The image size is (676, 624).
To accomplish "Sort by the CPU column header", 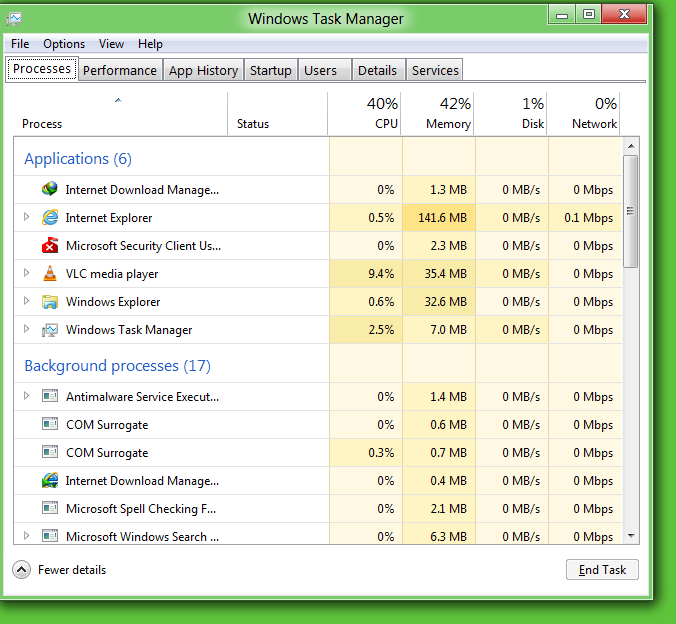I will coord(364,113).
